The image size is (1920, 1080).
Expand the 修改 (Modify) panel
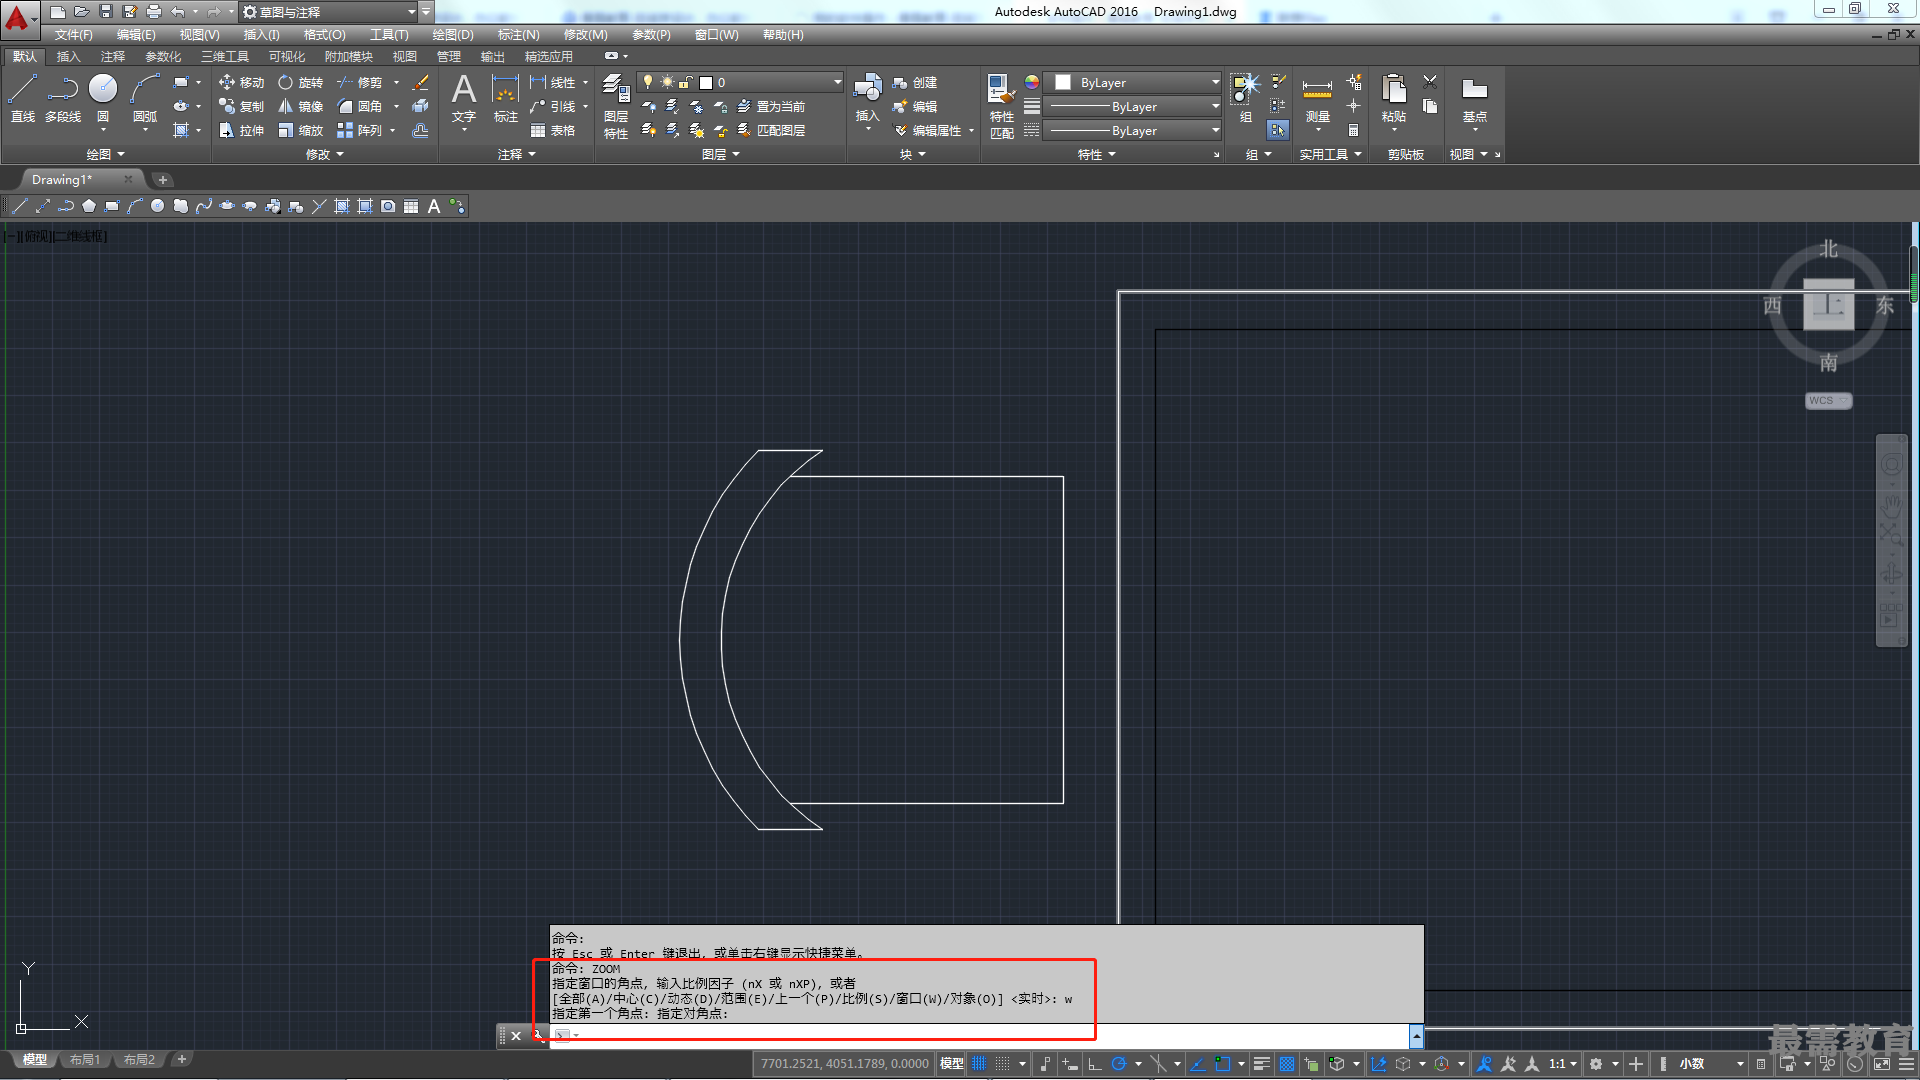(324, 154)
